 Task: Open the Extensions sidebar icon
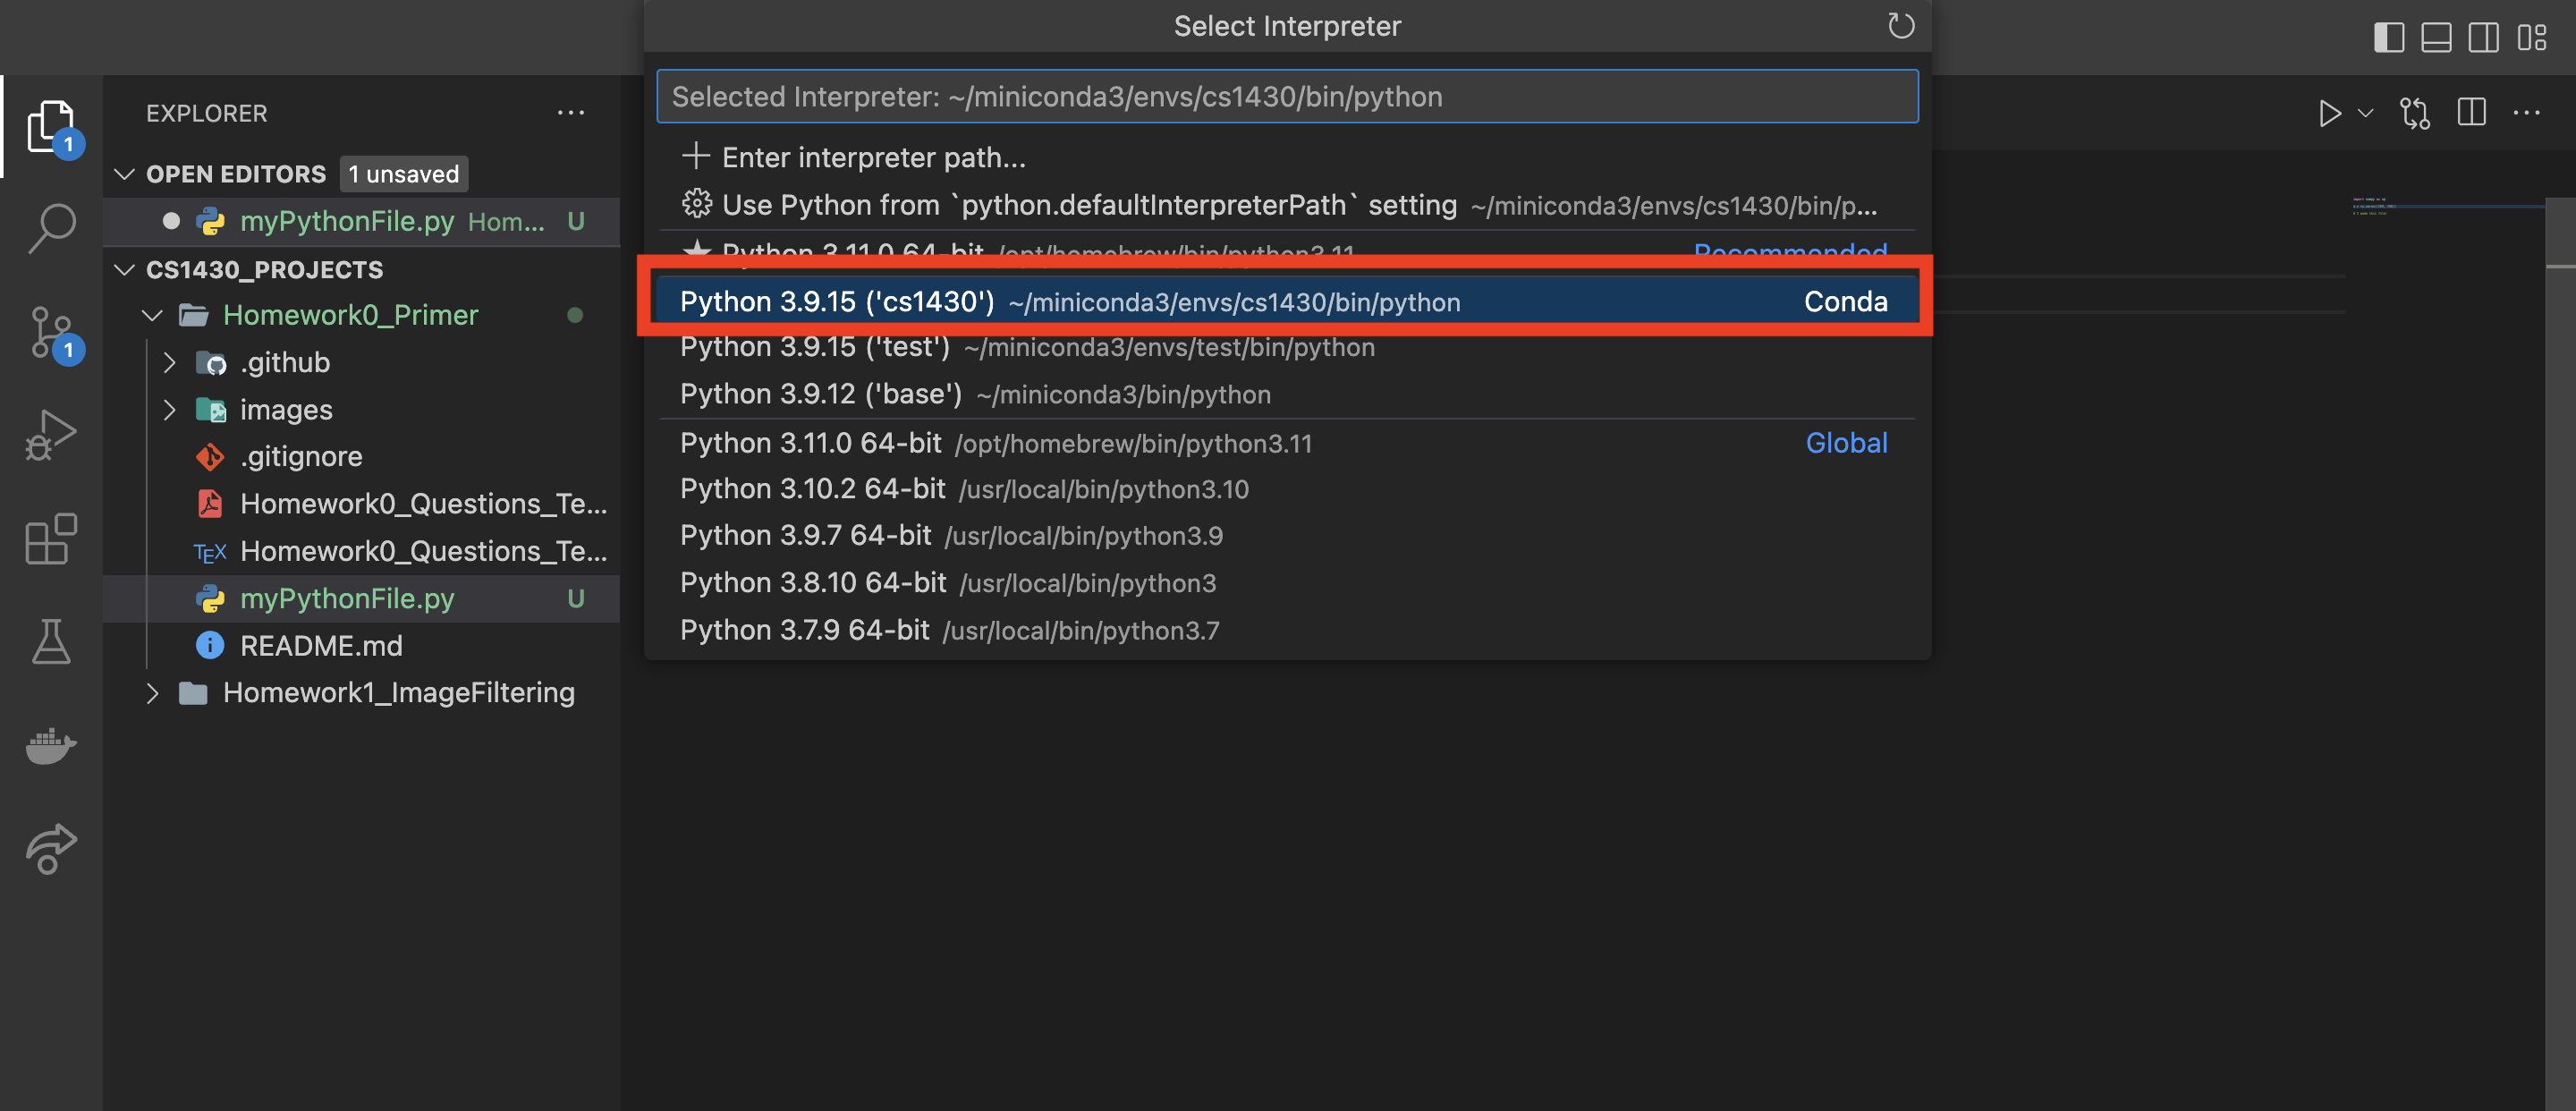(50, 539)
